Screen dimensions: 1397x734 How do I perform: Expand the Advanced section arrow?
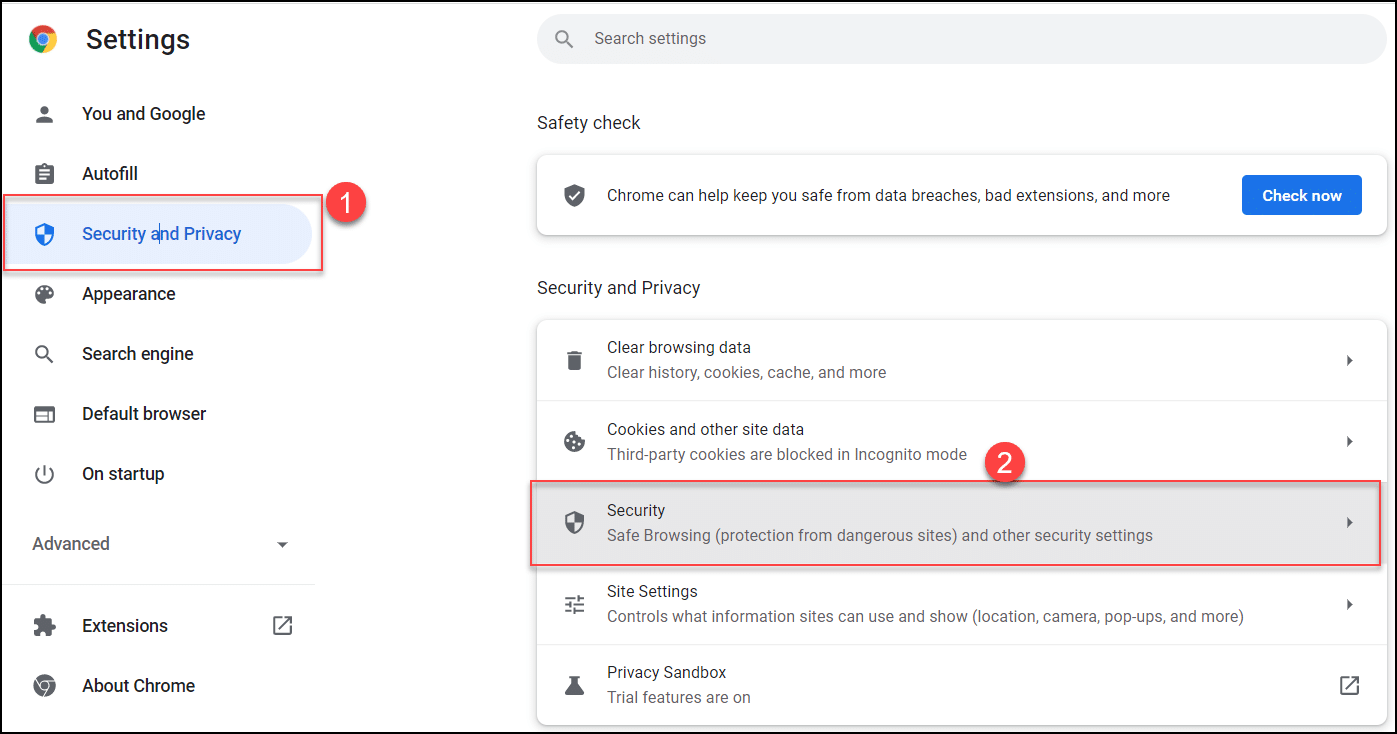(x=282, y=545)
